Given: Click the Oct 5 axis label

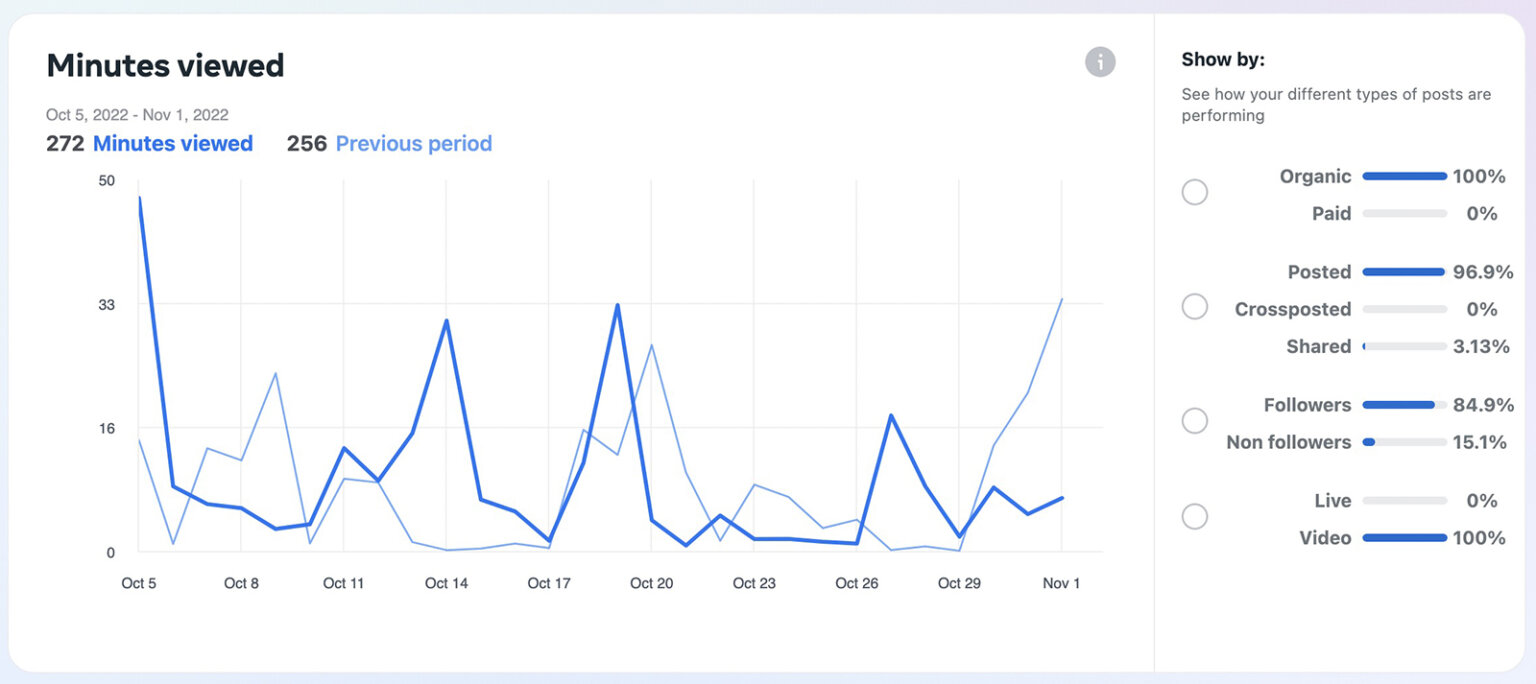Looking at the screenshot, I should pos(139,583).
